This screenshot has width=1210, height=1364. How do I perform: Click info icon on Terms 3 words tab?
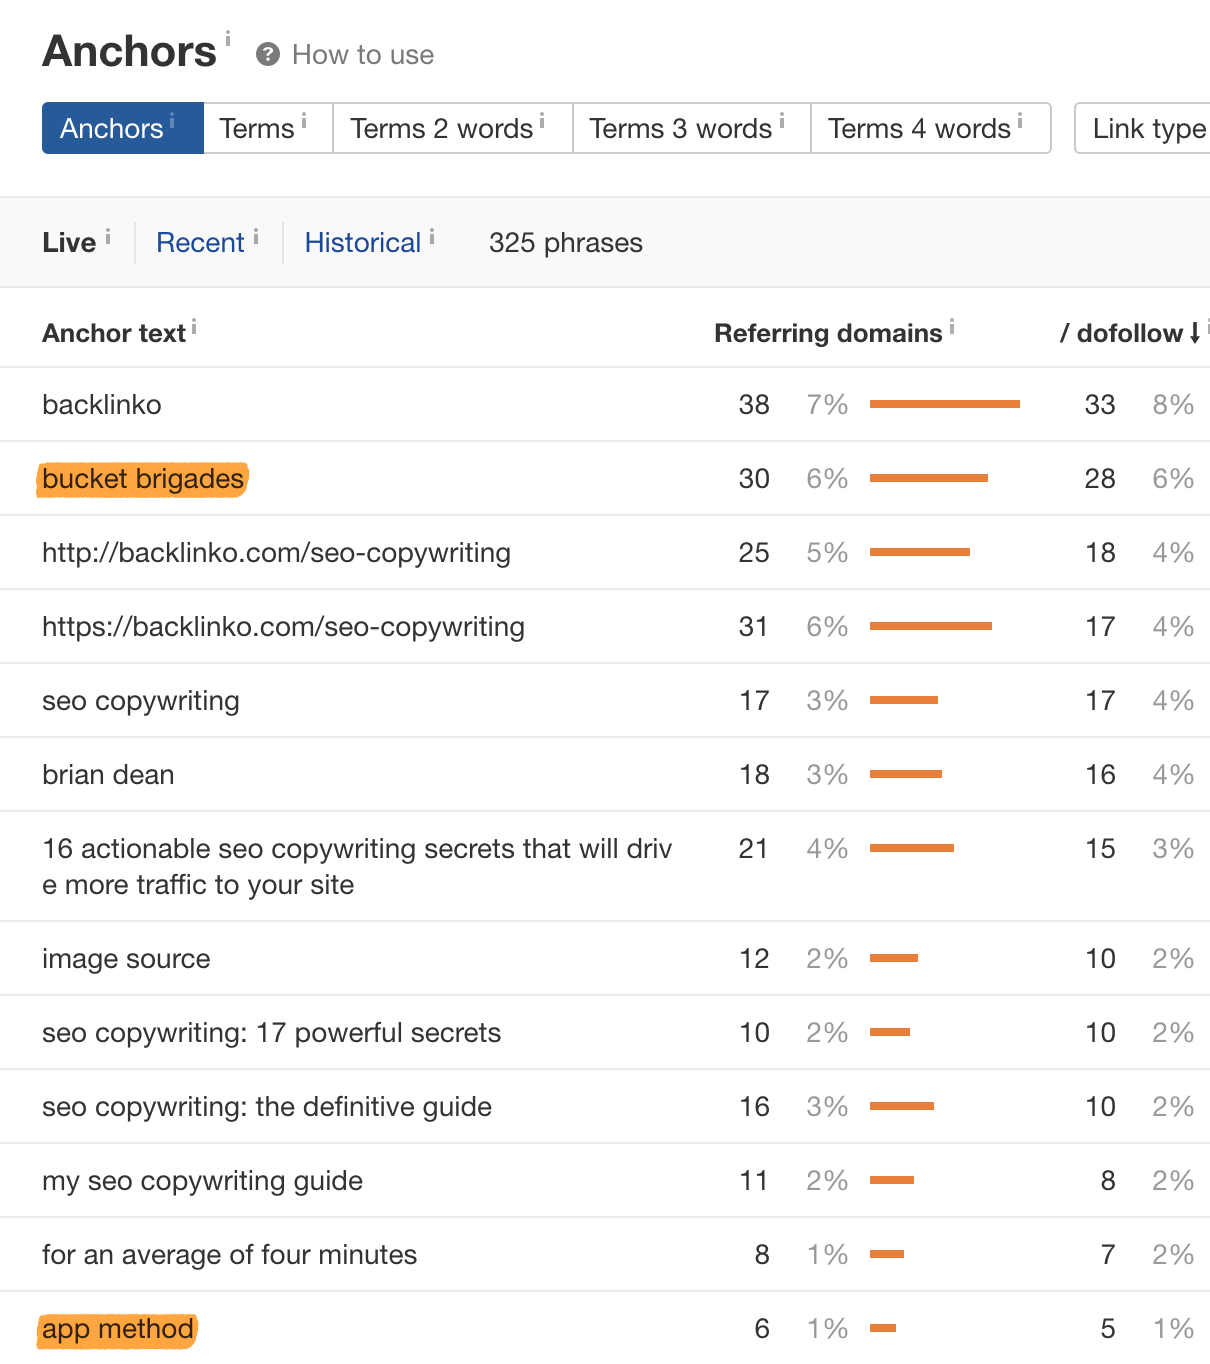pos(782,121)
